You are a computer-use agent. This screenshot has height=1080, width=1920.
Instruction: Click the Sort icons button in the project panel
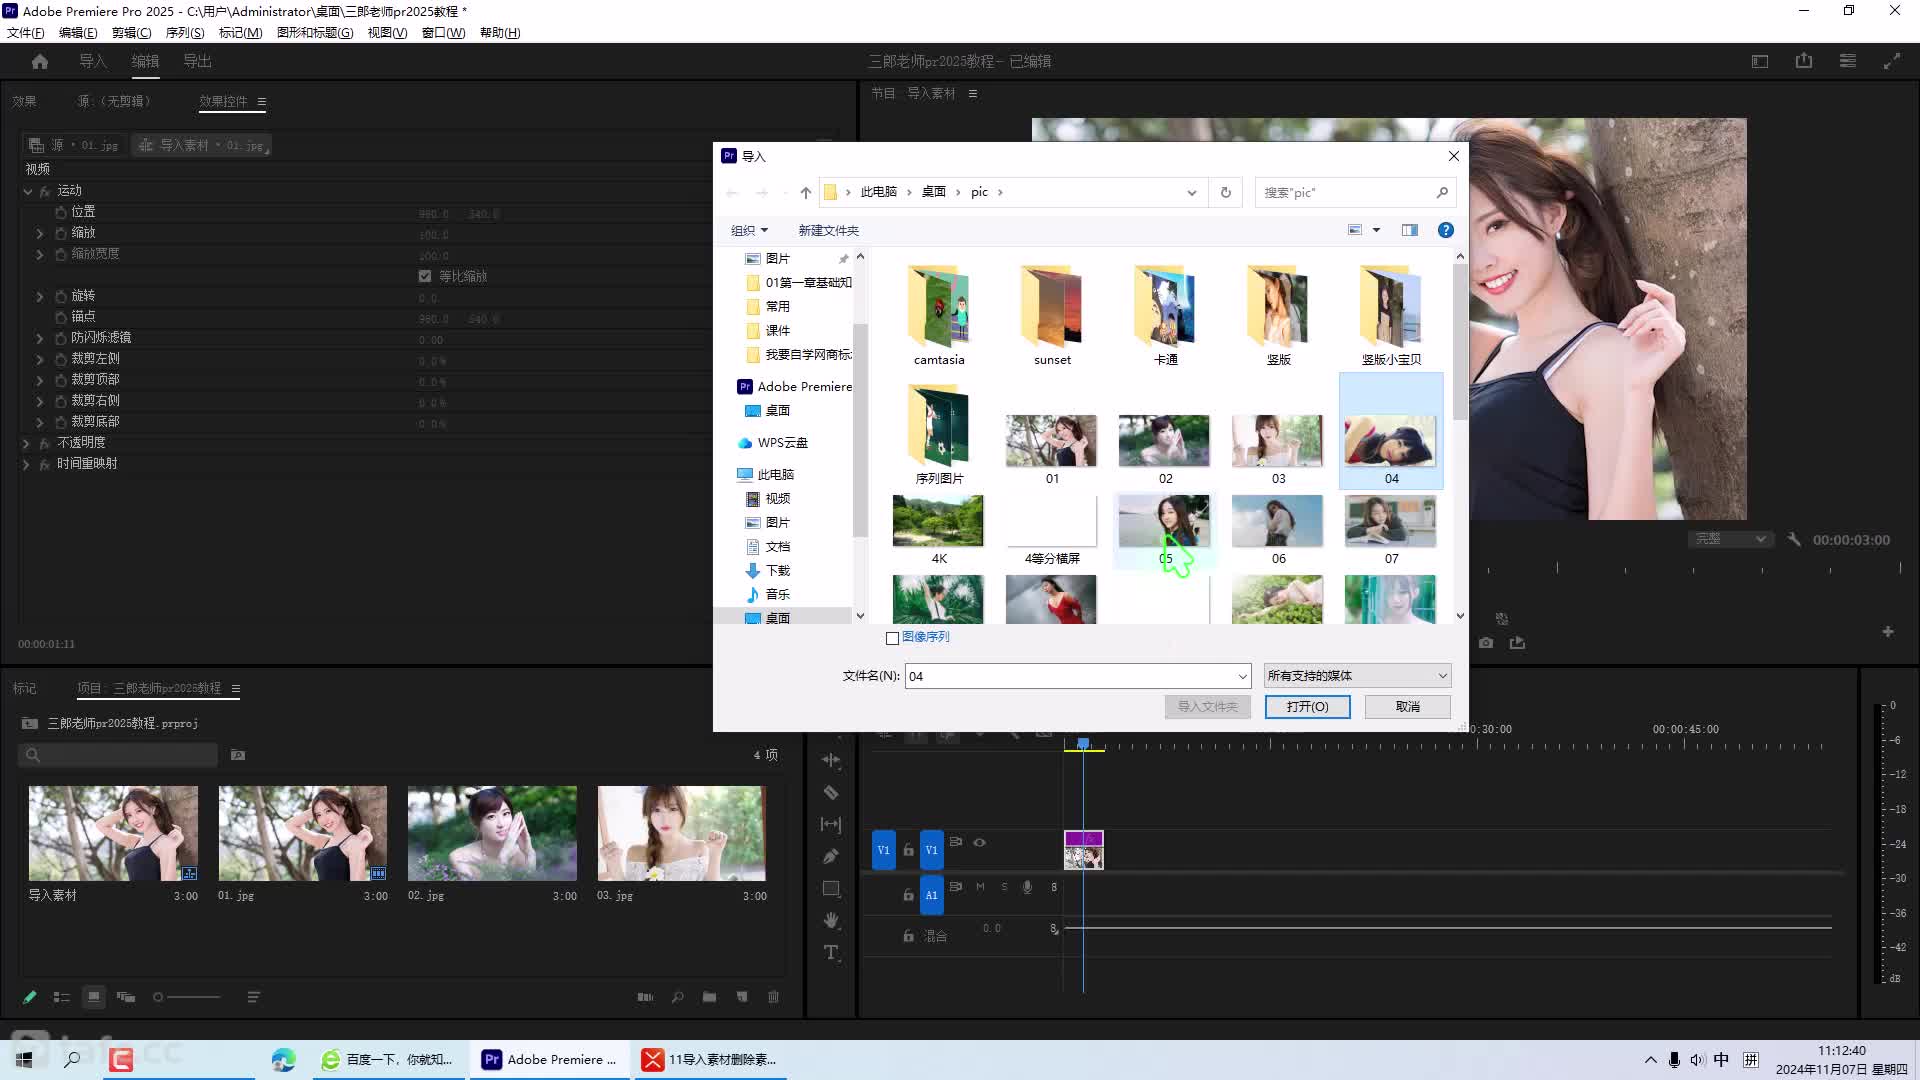click(x=253, y=997)
